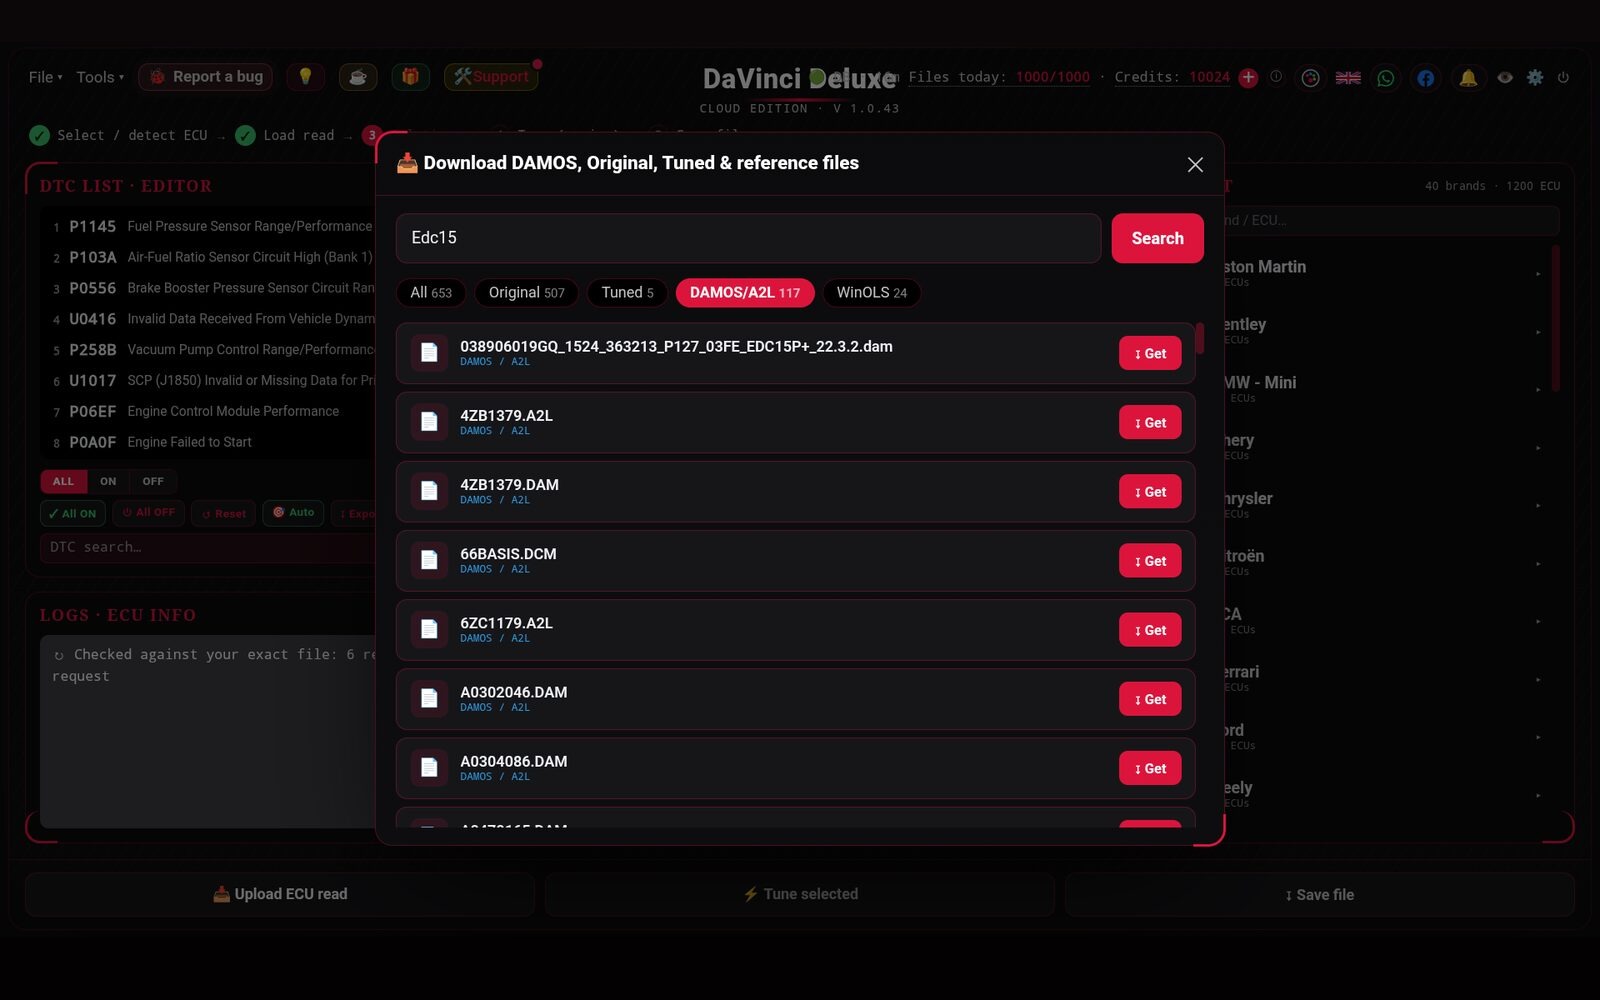1600x1000 pixels.
Task: Get the 4ZB1379.A2L file
Action: pyautogui.click(x=1150, y=422)
